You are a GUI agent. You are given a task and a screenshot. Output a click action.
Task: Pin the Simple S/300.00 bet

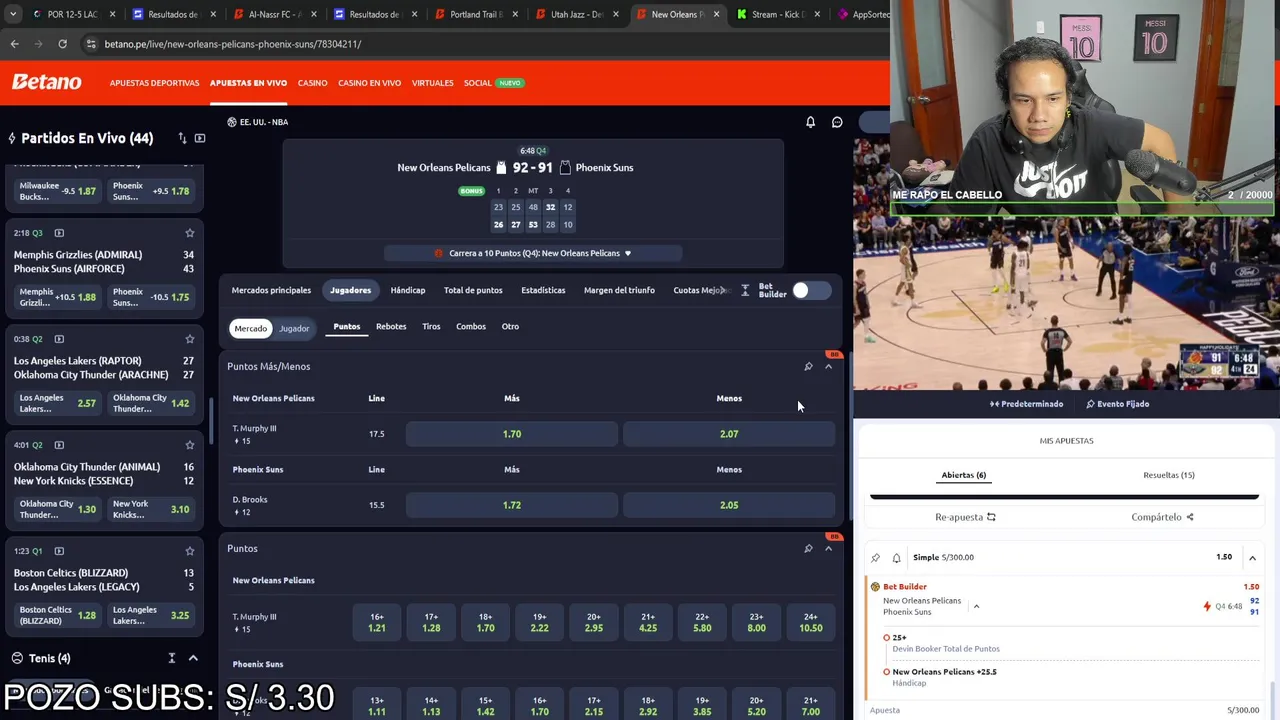tap(876, 557)
